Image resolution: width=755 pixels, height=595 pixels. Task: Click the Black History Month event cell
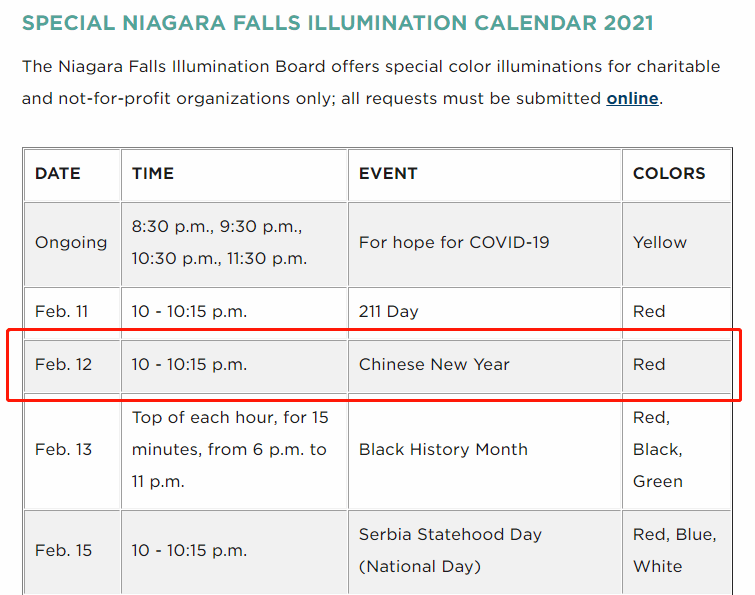443,450
